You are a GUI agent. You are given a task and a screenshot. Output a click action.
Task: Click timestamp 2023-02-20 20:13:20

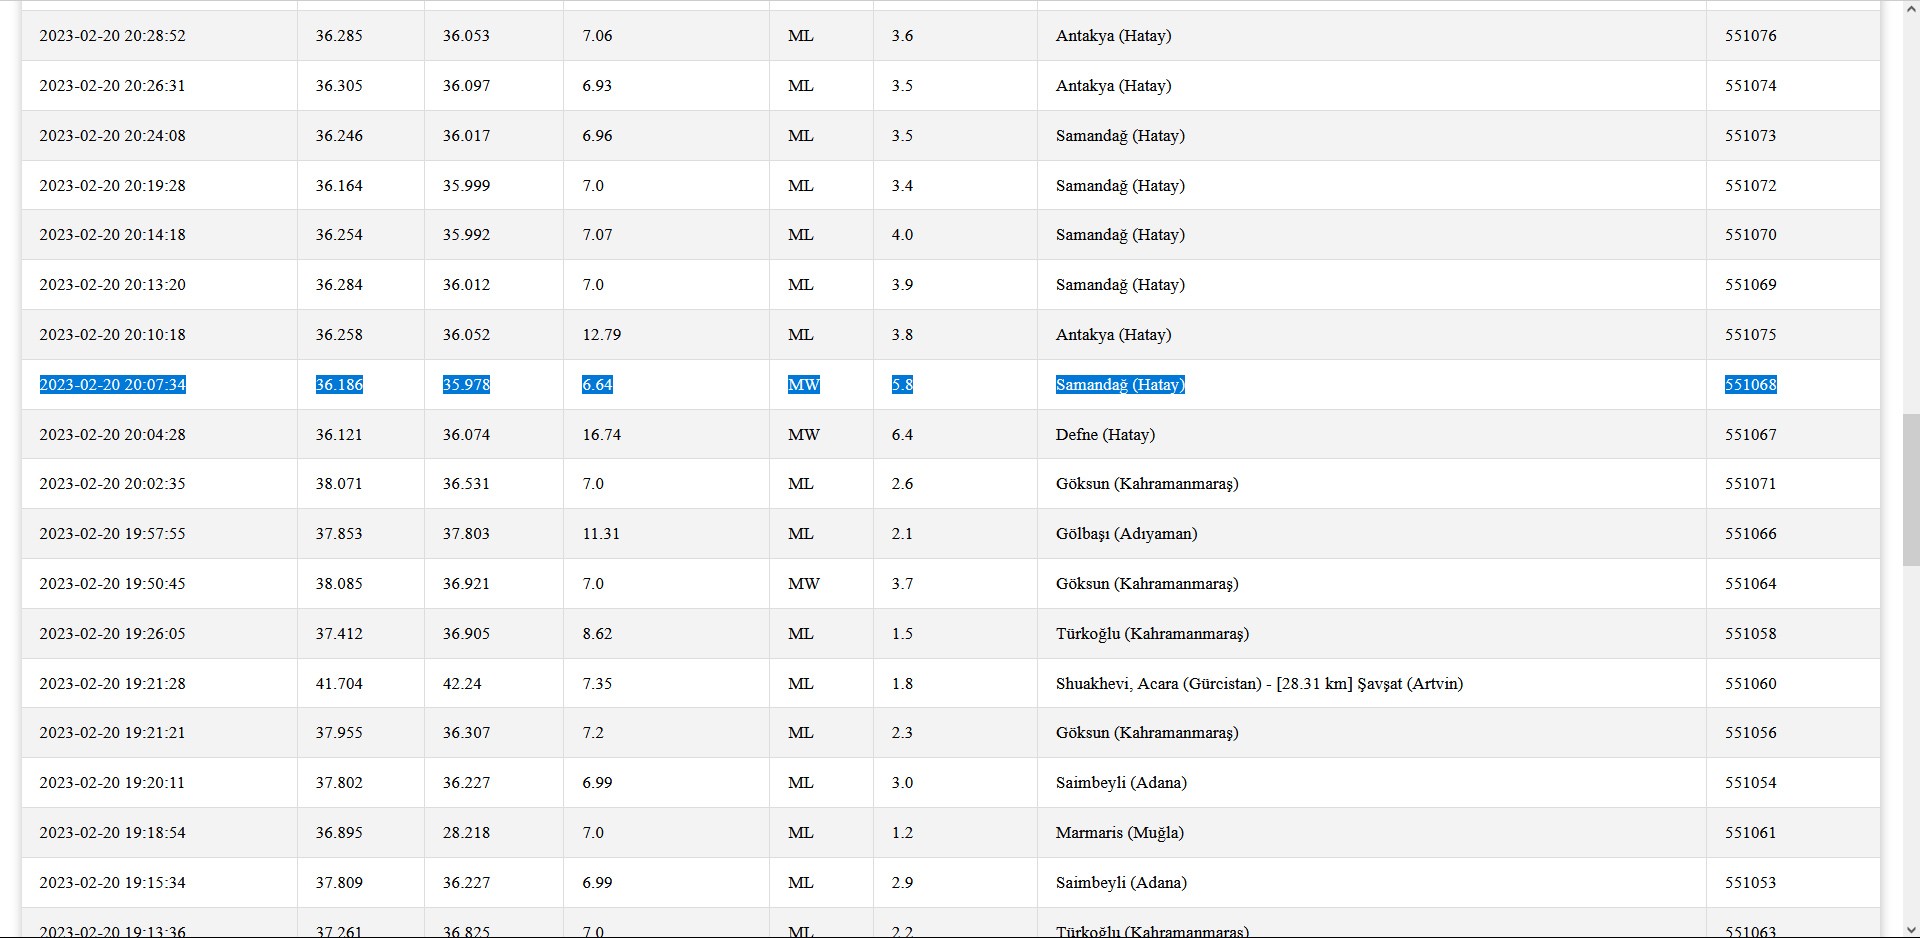[x=113, y=285]
